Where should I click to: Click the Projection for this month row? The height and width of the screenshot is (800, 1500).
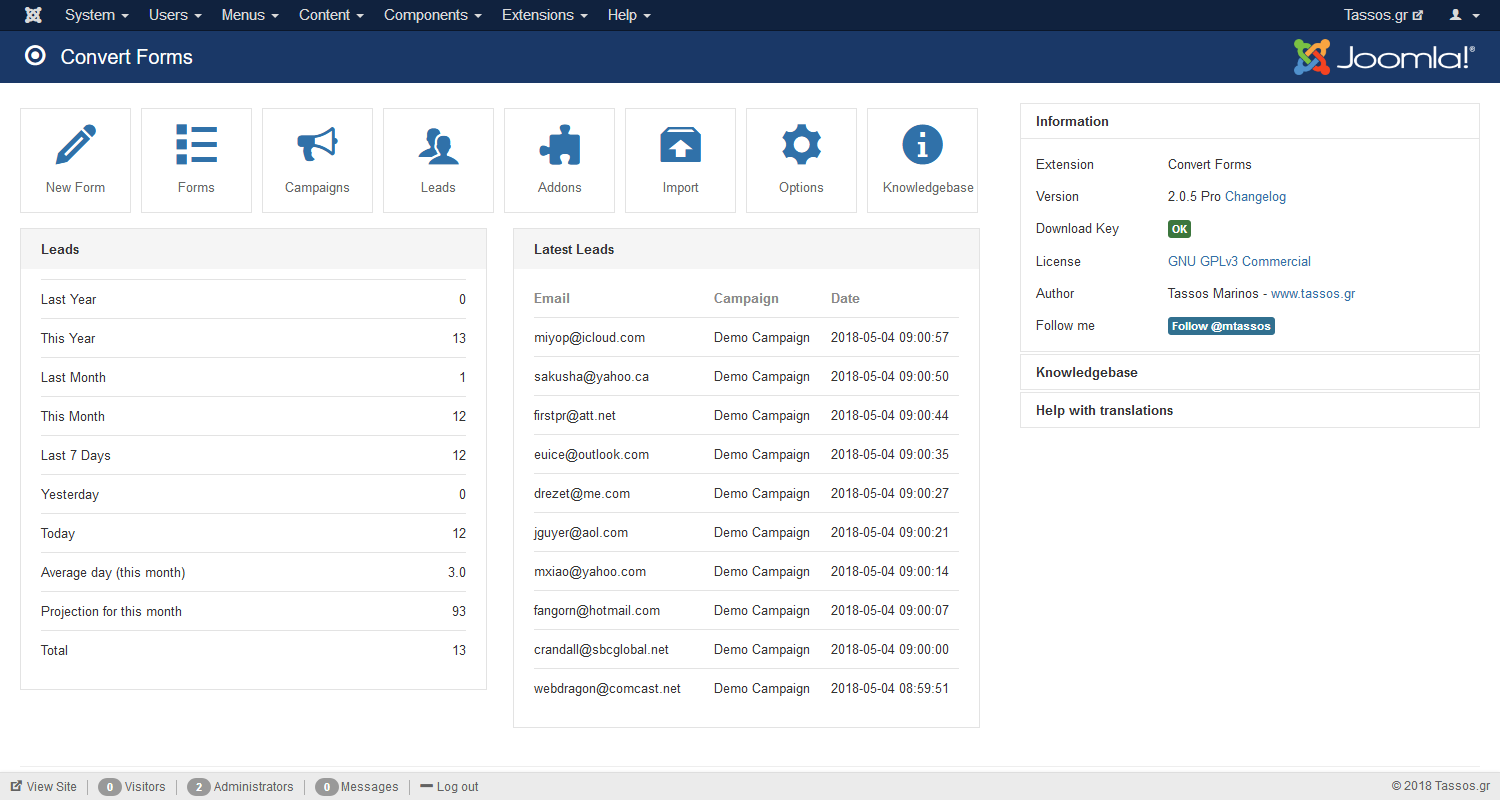253,611
